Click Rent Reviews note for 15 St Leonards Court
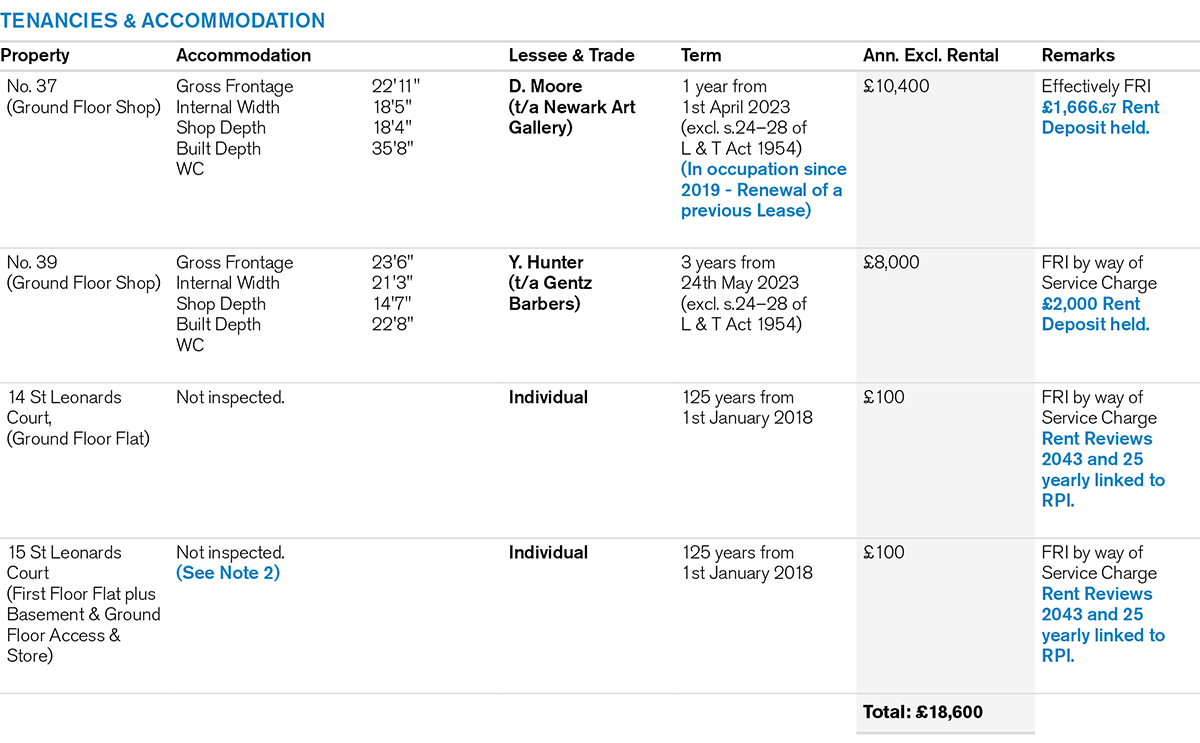 pos(1102,624)
